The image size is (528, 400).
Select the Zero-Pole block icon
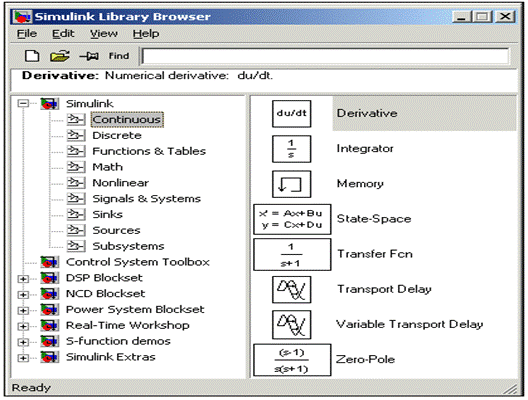click(x=292, y=360)
